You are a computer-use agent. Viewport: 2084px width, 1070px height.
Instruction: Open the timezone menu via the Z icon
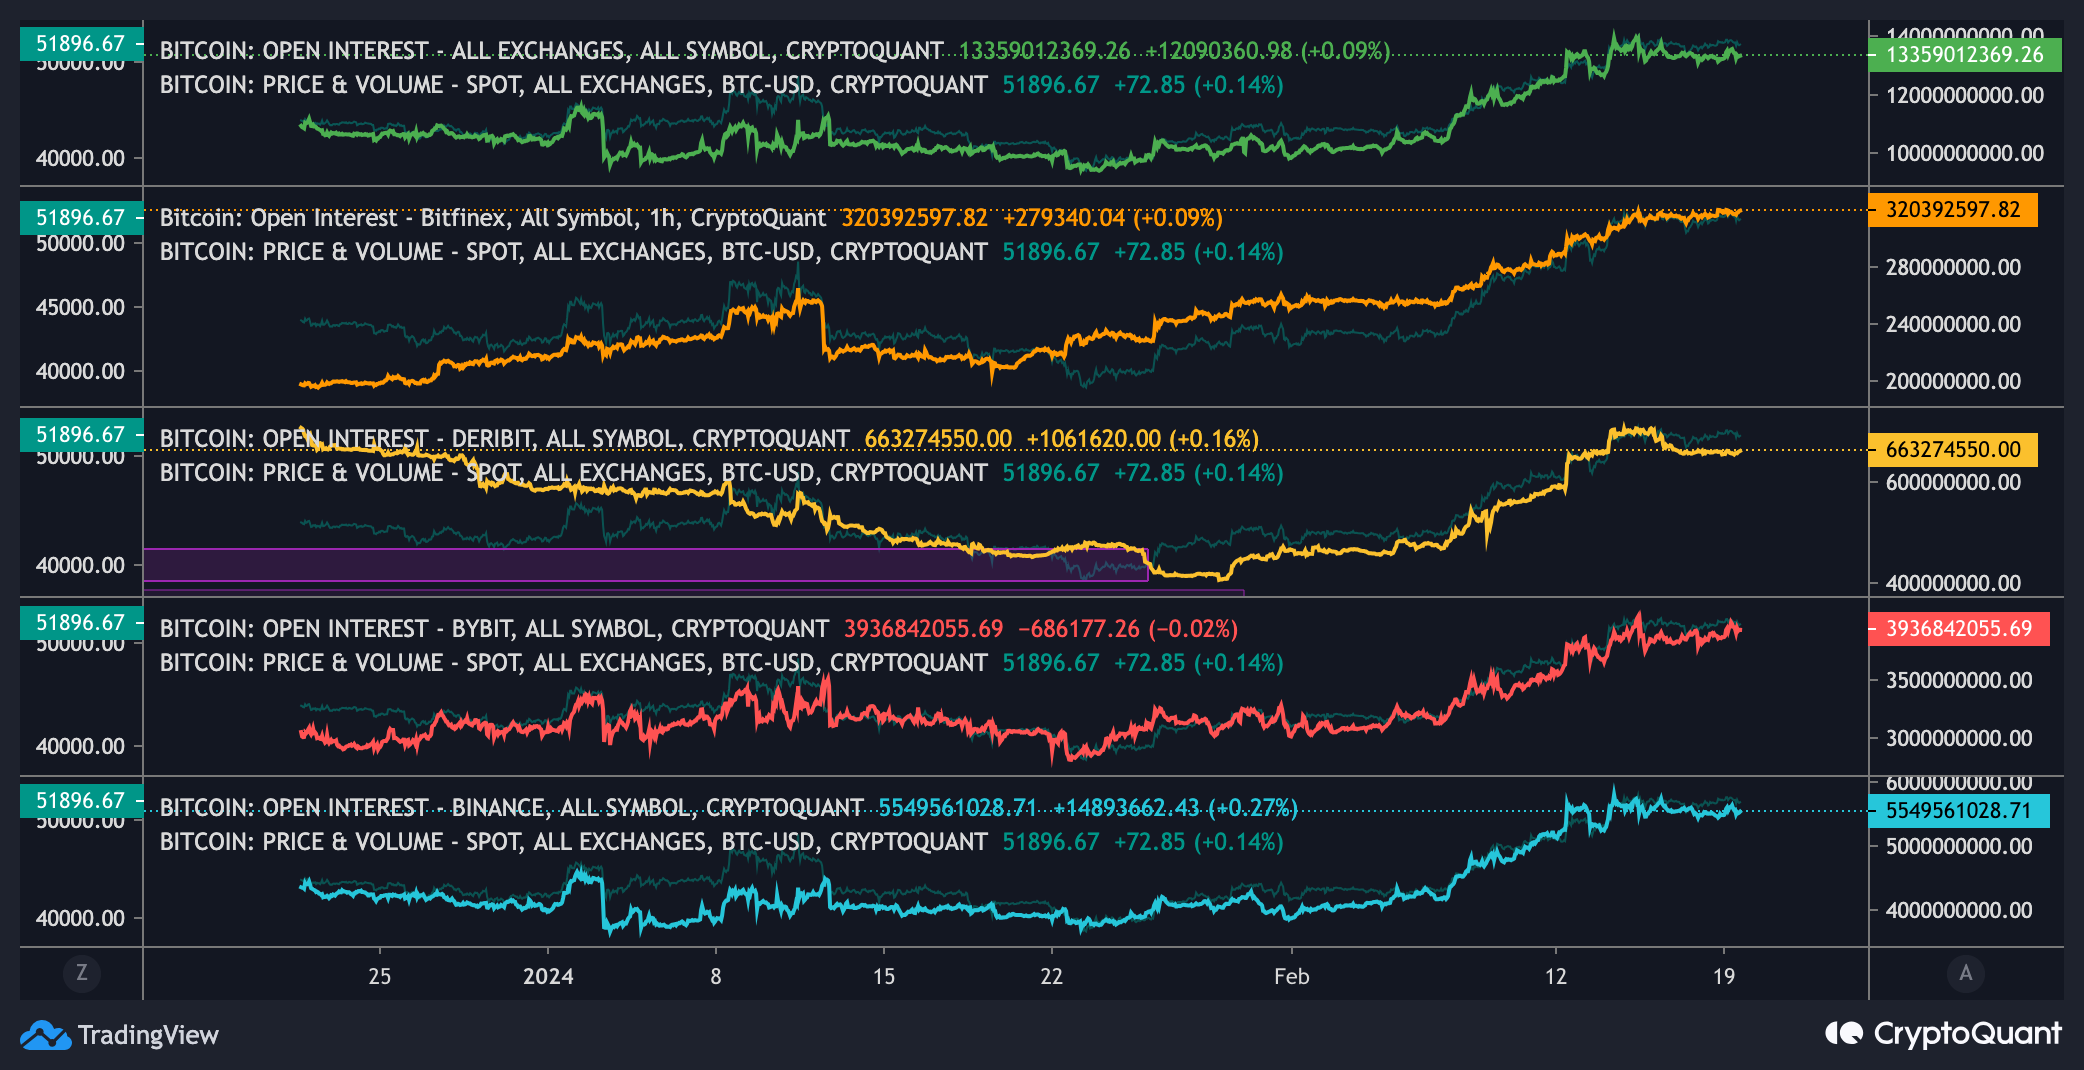(82, 973)
